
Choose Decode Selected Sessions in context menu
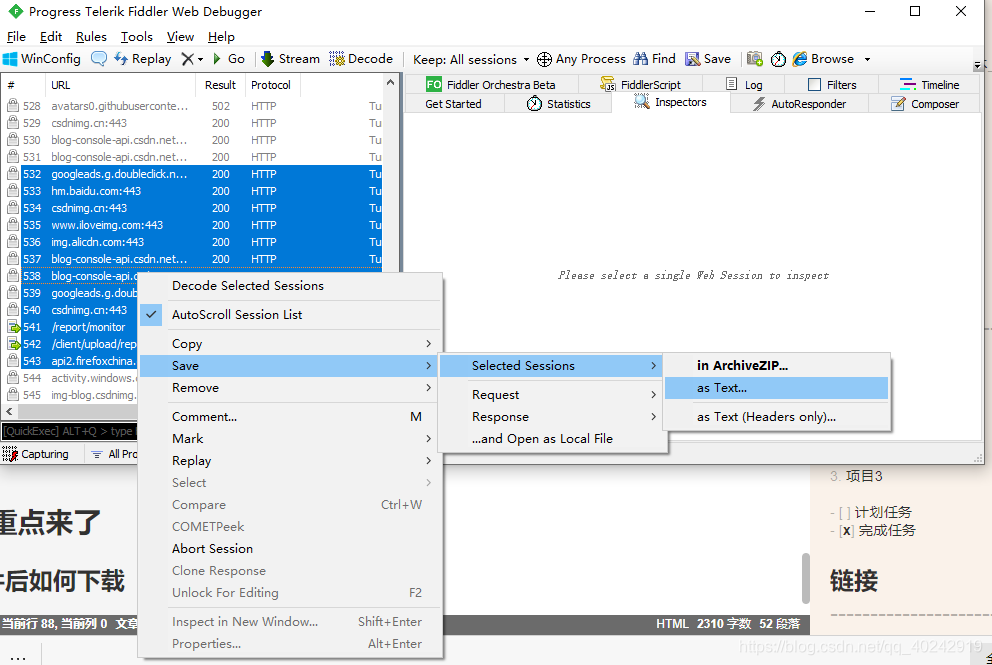290,286
